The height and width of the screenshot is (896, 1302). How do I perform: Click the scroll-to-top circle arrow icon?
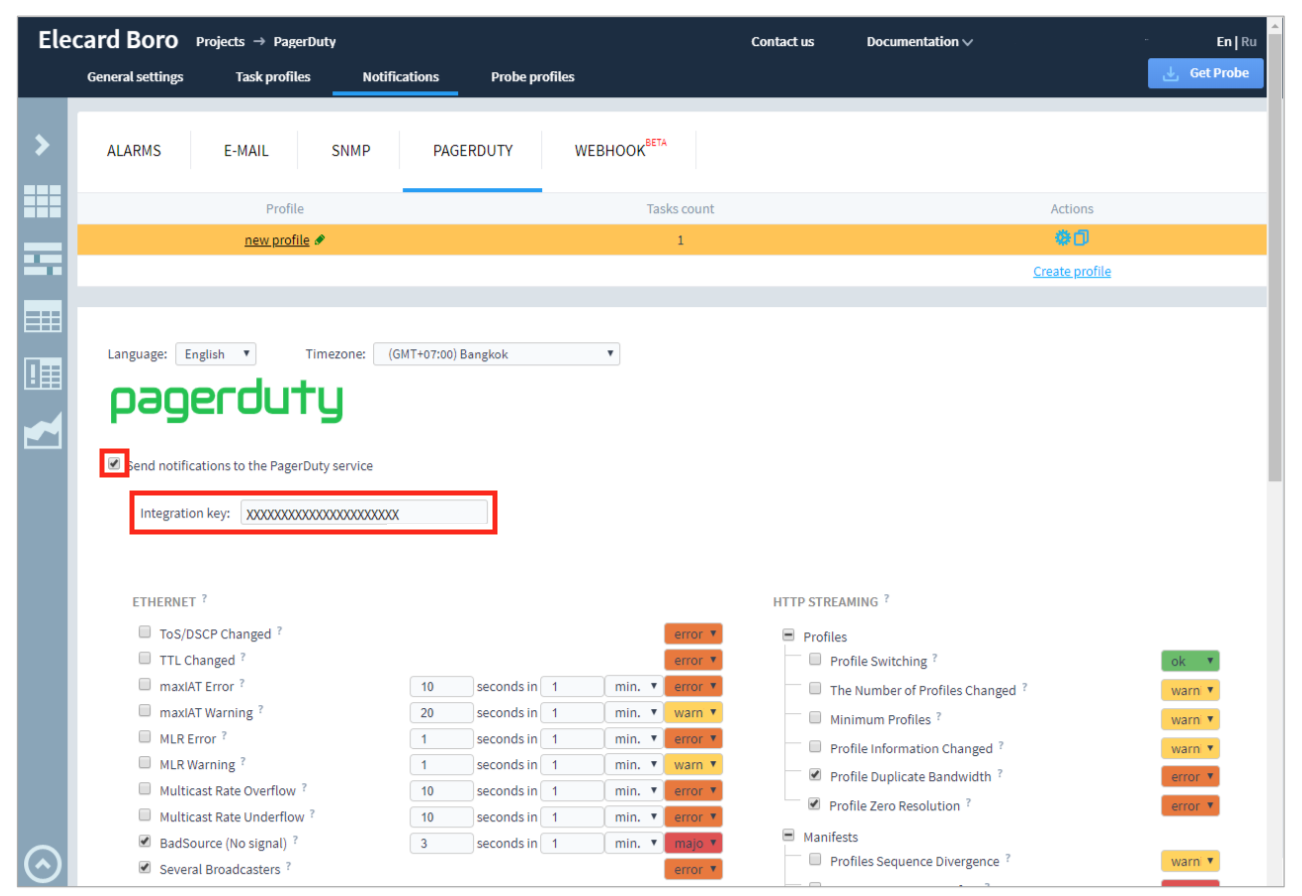[42, 864]
